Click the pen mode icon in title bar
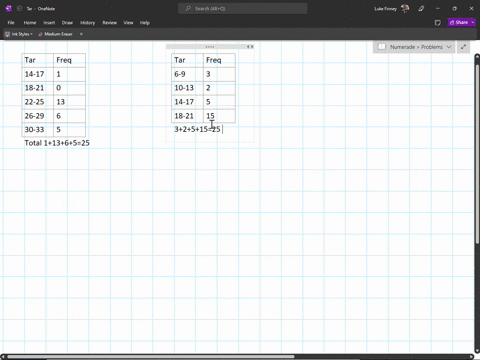 pos(421,9)
